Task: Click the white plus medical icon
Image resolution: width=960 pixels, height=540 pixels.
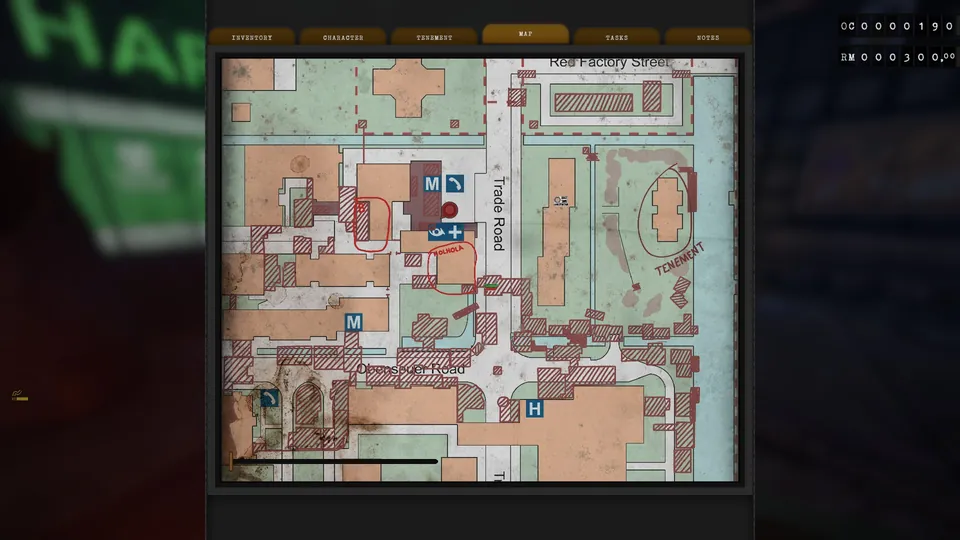Action: pyautogui.click(x=455, y=232)
